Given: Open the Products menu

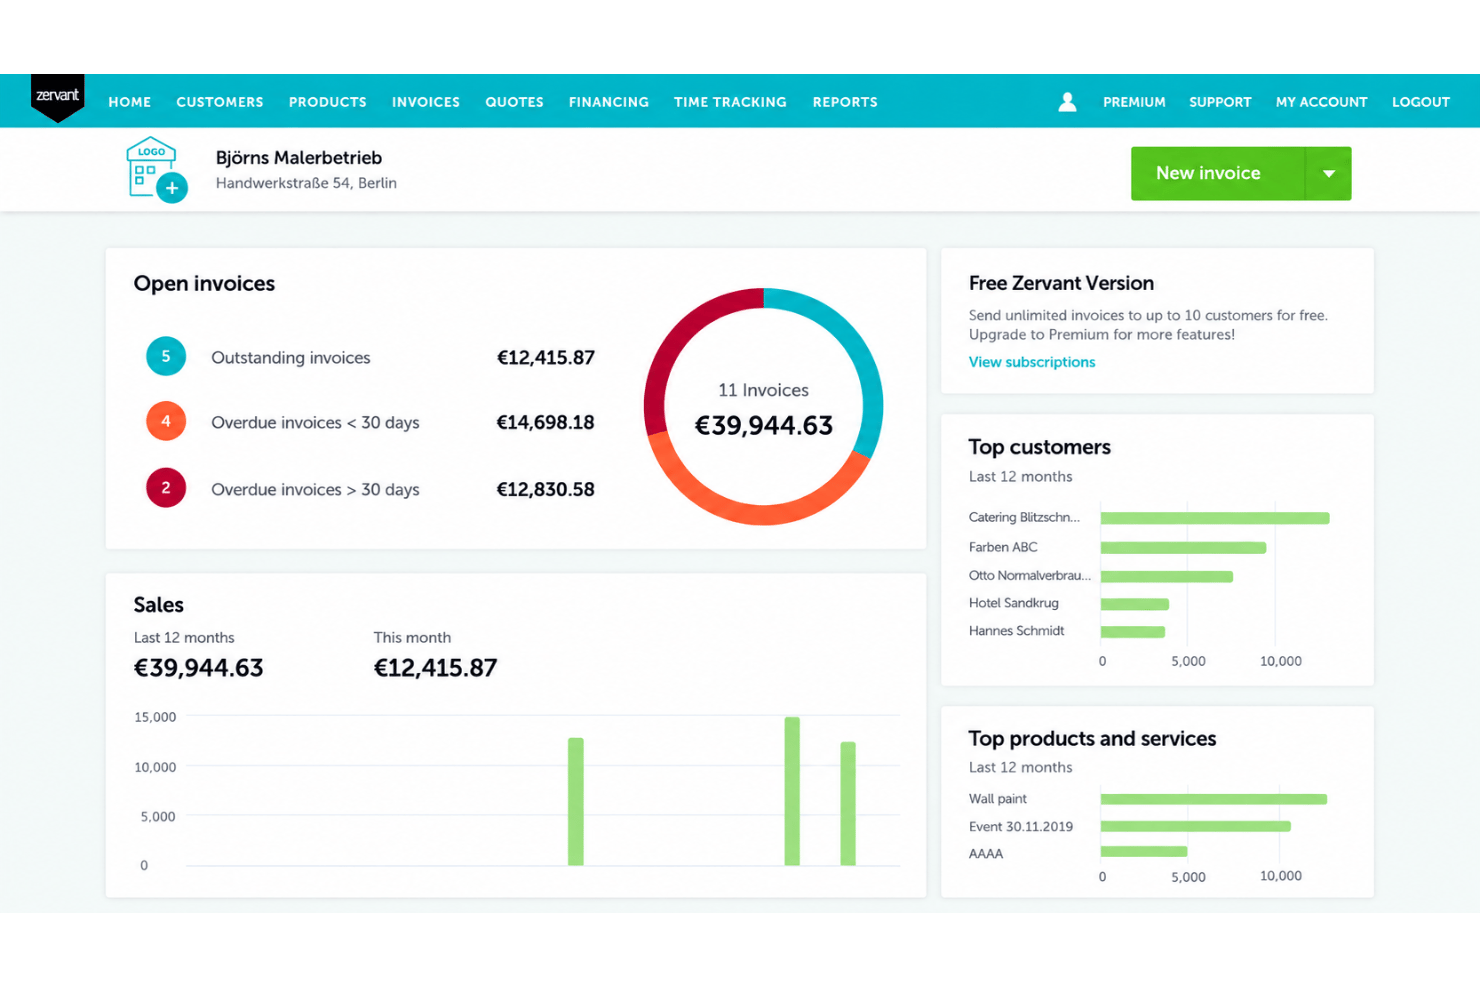Looking at the screenshot, I should [x=328, y=102].
